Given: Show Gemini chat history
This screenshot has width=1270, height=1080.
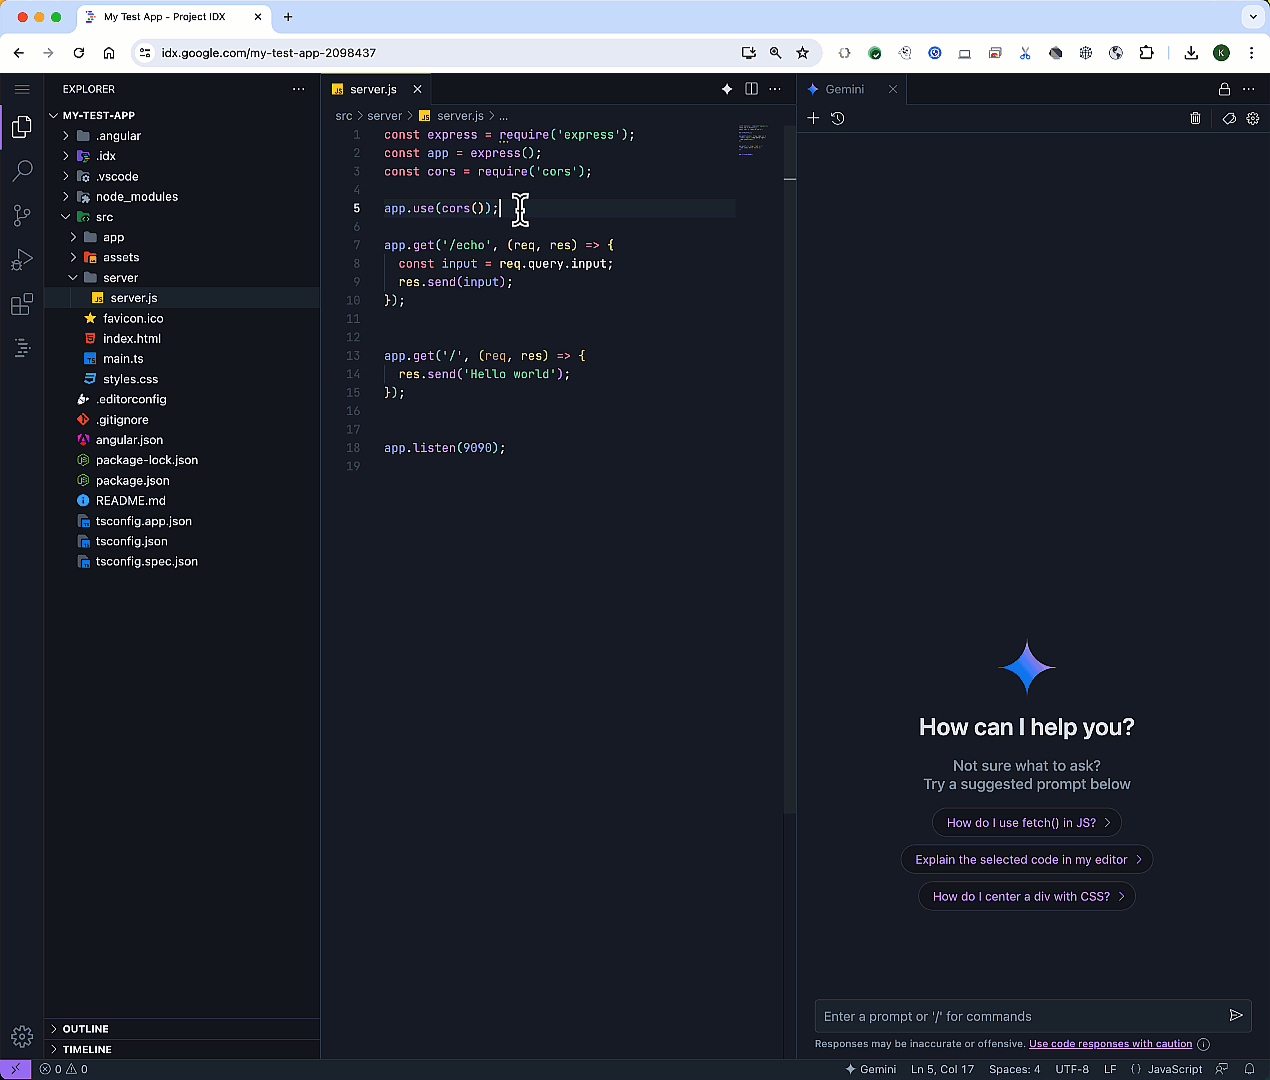Looking at the screenshot, I should pos(838,118).
